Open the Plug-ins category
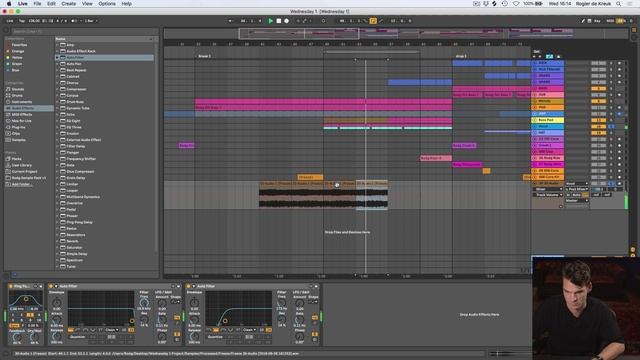Image resolution: width=640 pixels, height=360 pixels. click(18, 127)
